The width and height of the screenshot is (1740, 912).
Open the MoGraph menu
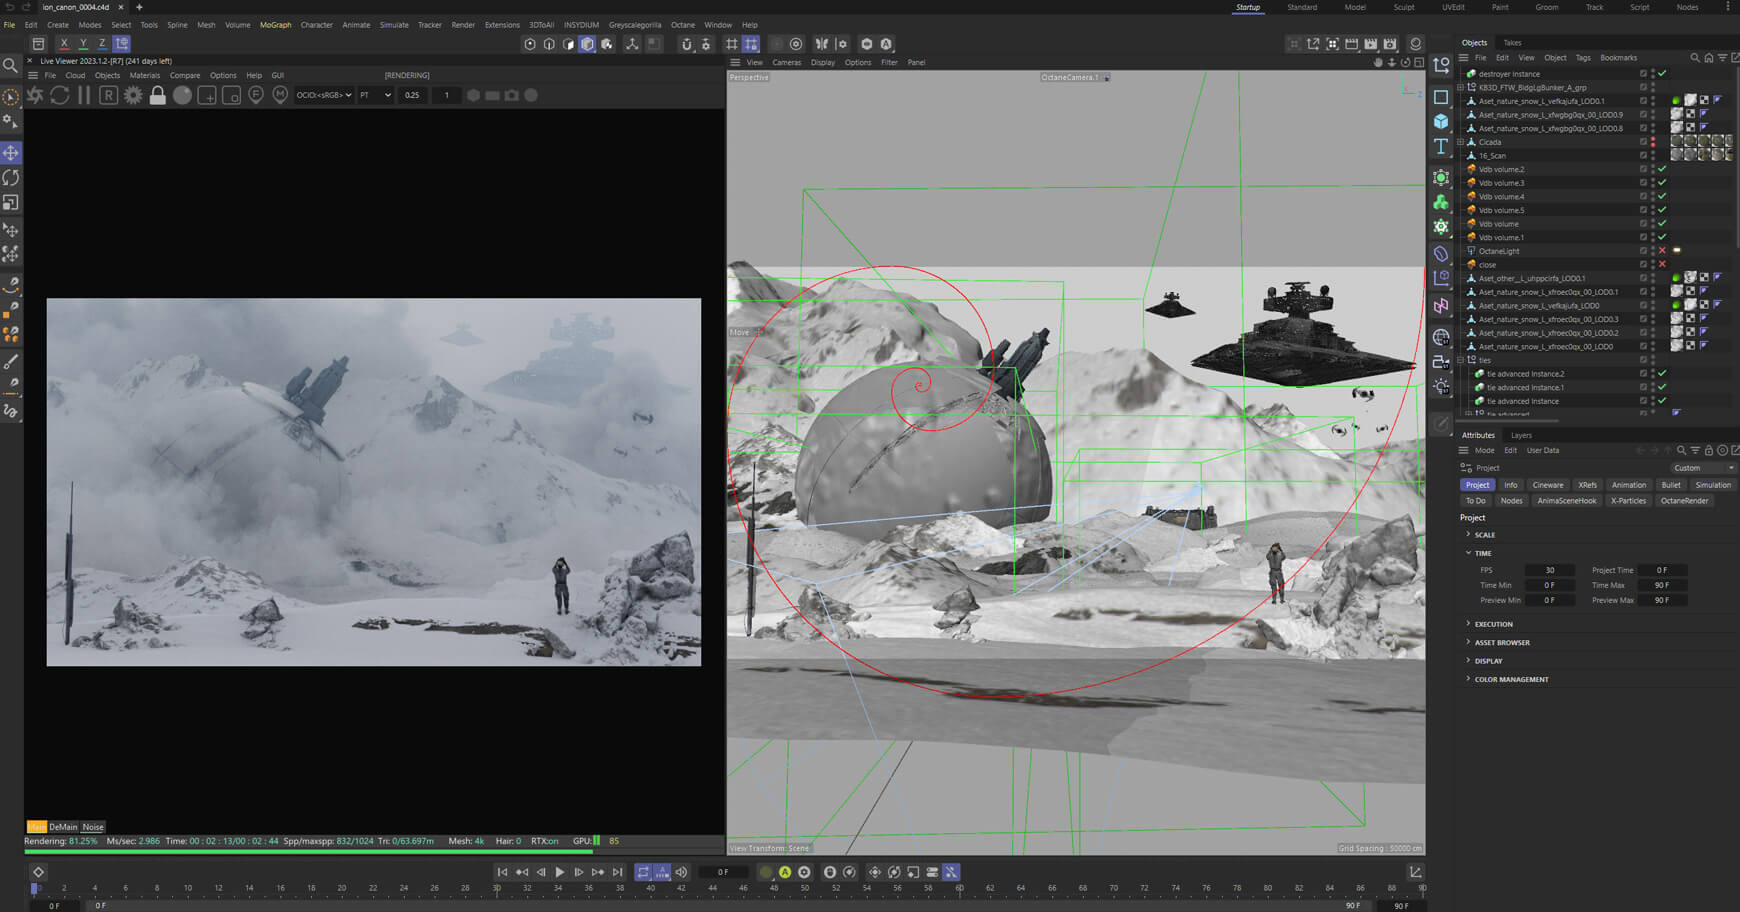click(x=275, y=25)
